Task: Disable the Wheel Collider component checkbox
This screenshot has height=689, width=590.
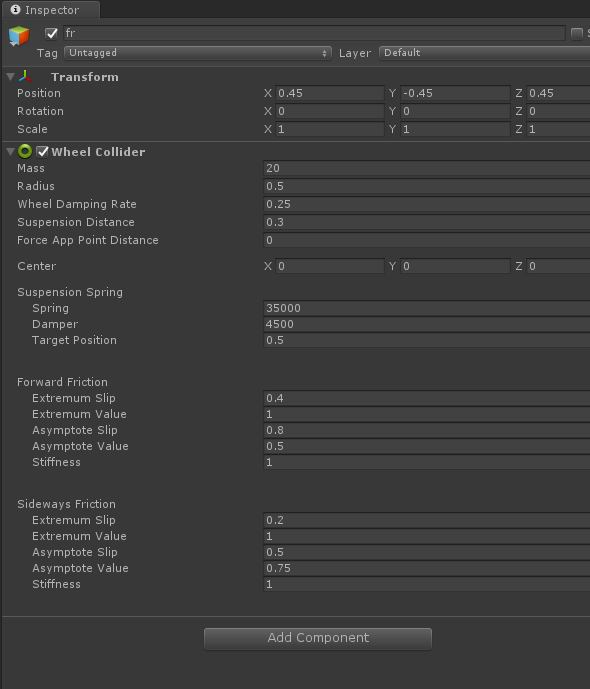Action: point(42,152)
